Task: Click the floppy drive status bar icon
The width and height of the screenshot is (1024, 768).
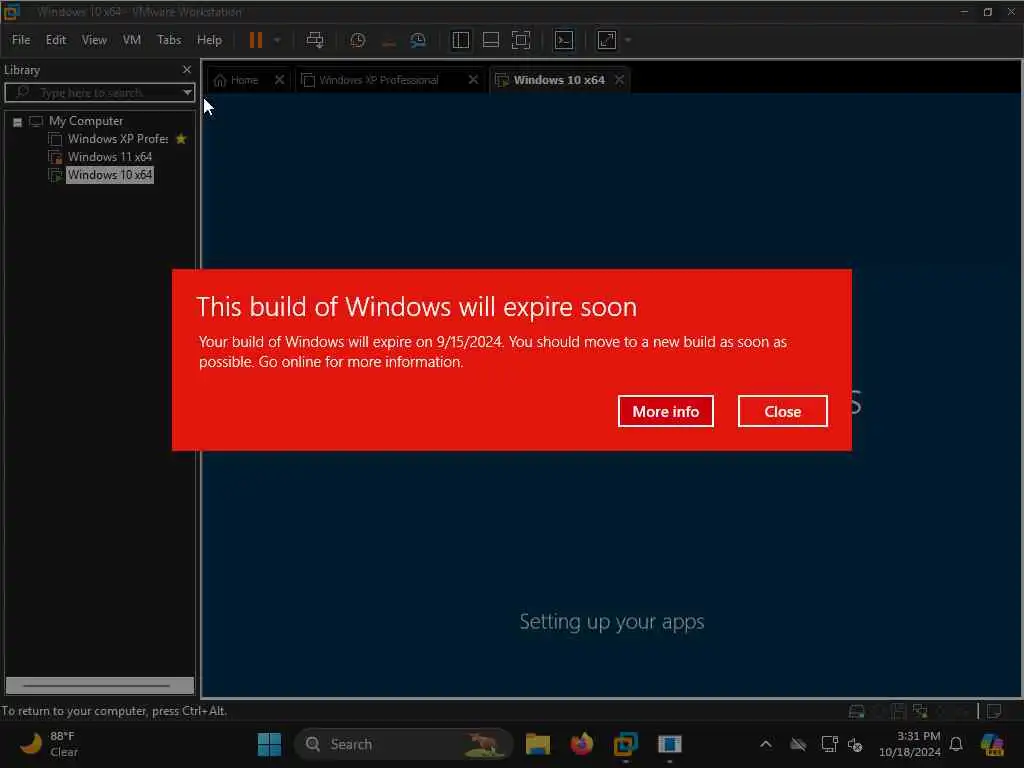Action: 899,711
